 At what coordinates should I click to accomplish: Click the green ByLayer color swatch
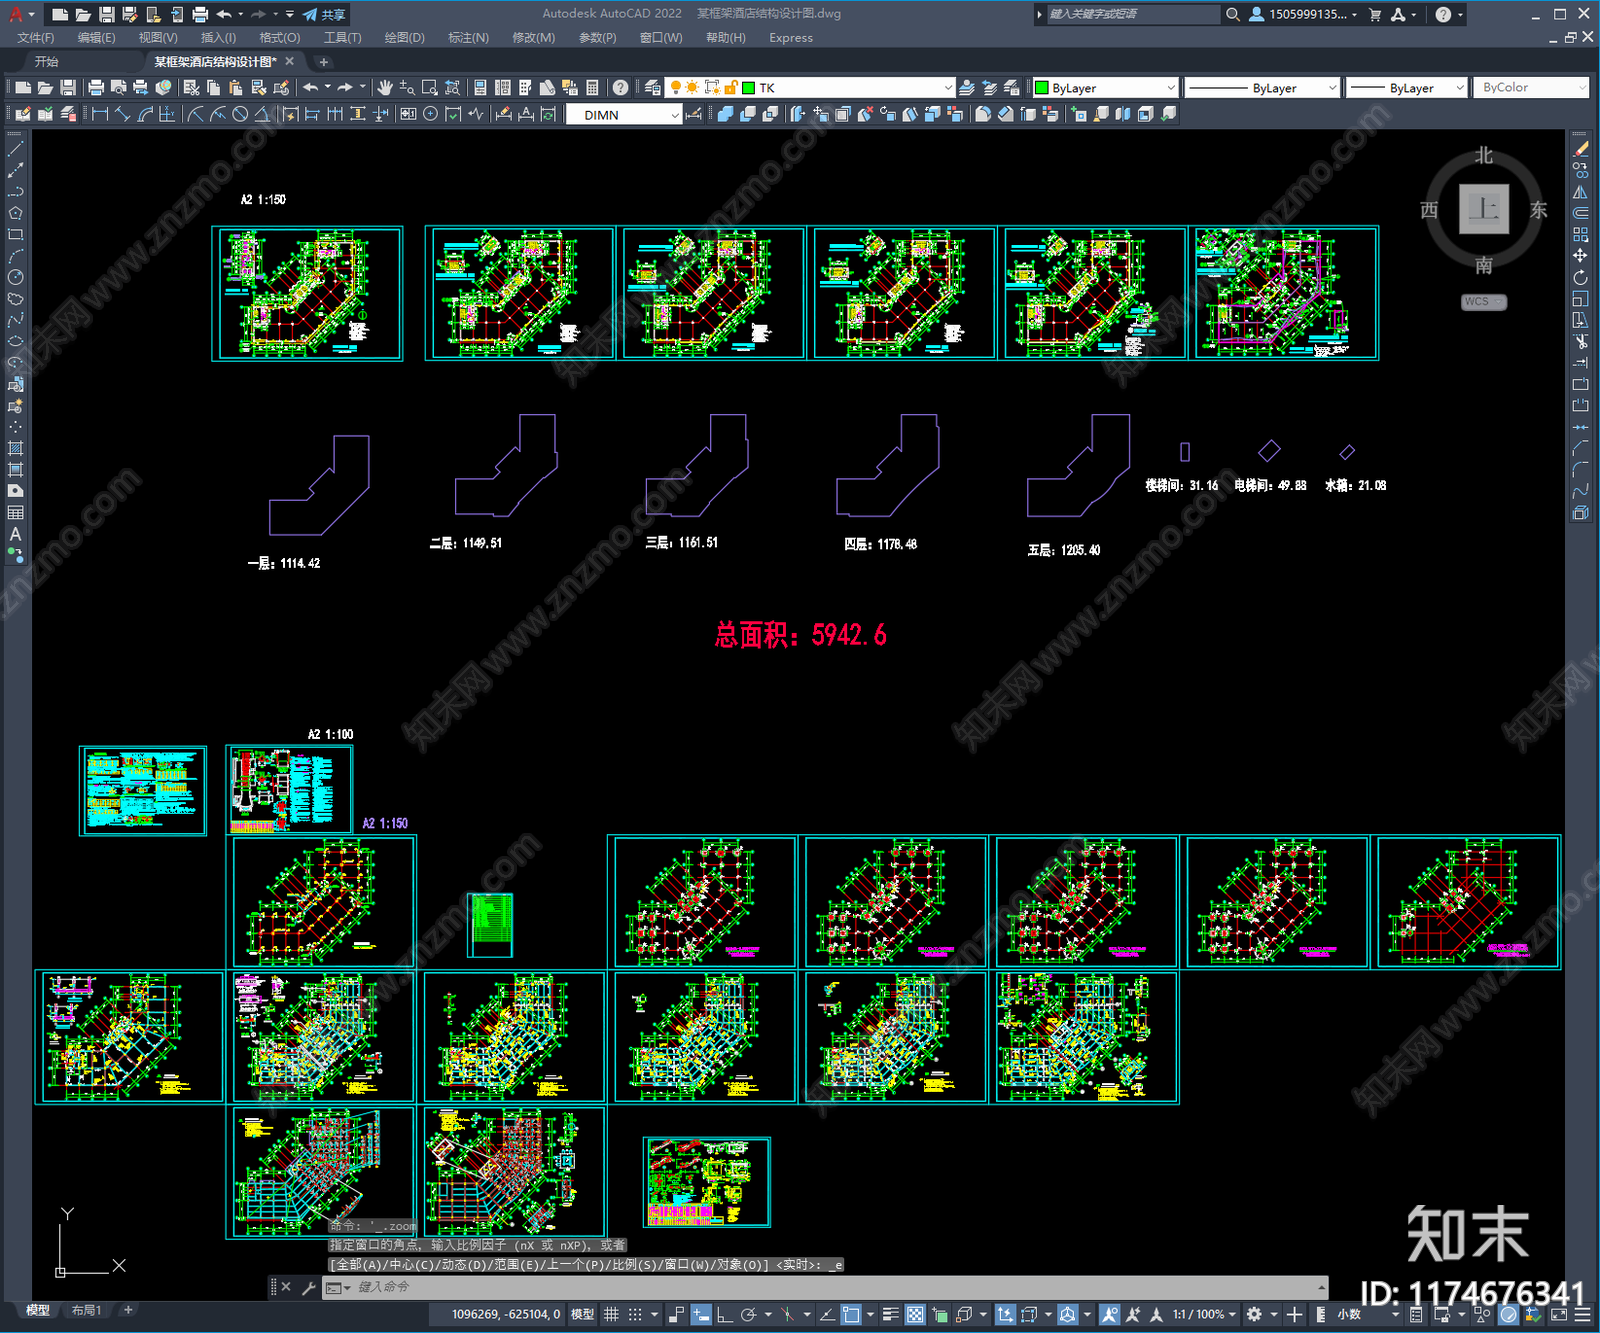[x=1042, y=88]
